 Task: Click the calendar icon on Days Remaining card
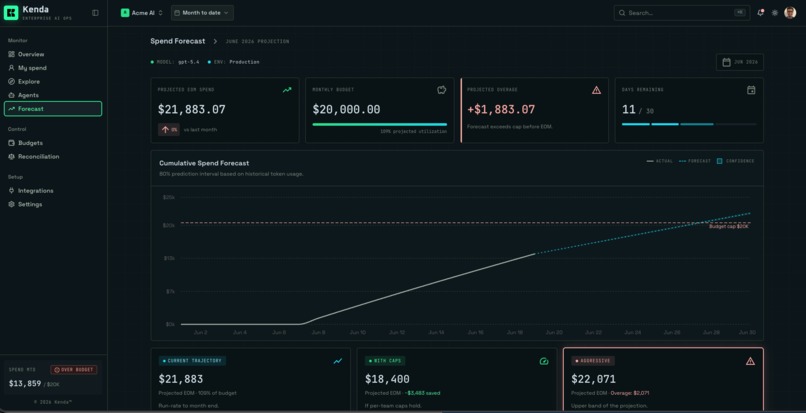[751, 90]
